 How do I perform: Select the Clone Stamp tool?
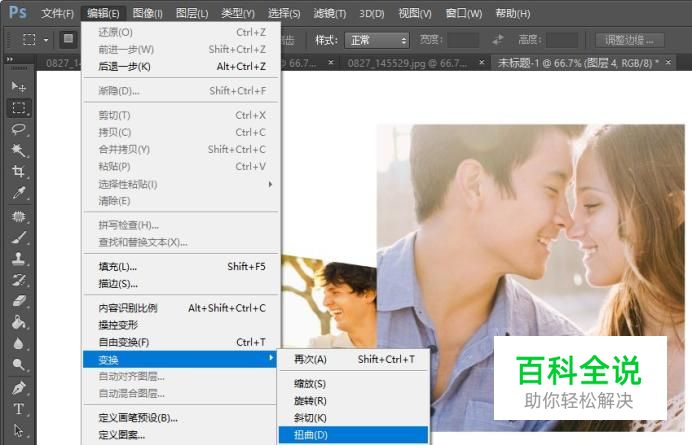19,259
